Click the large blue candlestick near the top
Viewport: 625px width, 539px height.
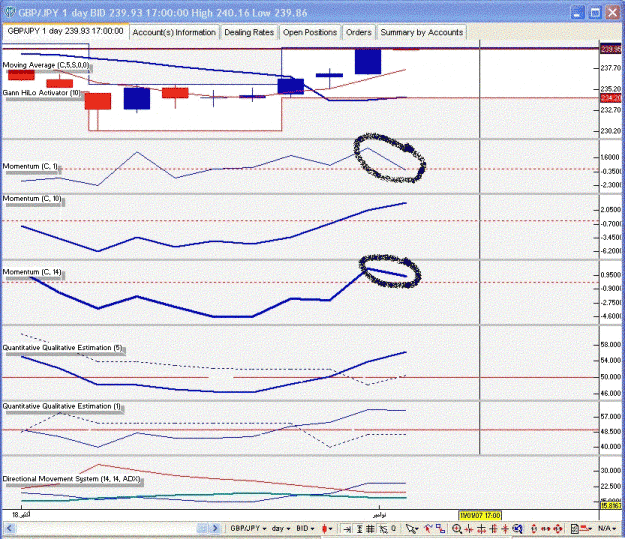[368, 61]
